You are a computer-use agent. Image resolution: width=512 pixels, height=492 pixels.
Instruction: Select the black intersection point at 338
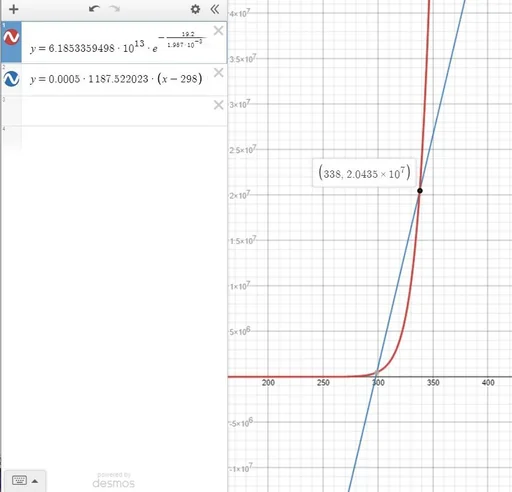tap(420, 191)
